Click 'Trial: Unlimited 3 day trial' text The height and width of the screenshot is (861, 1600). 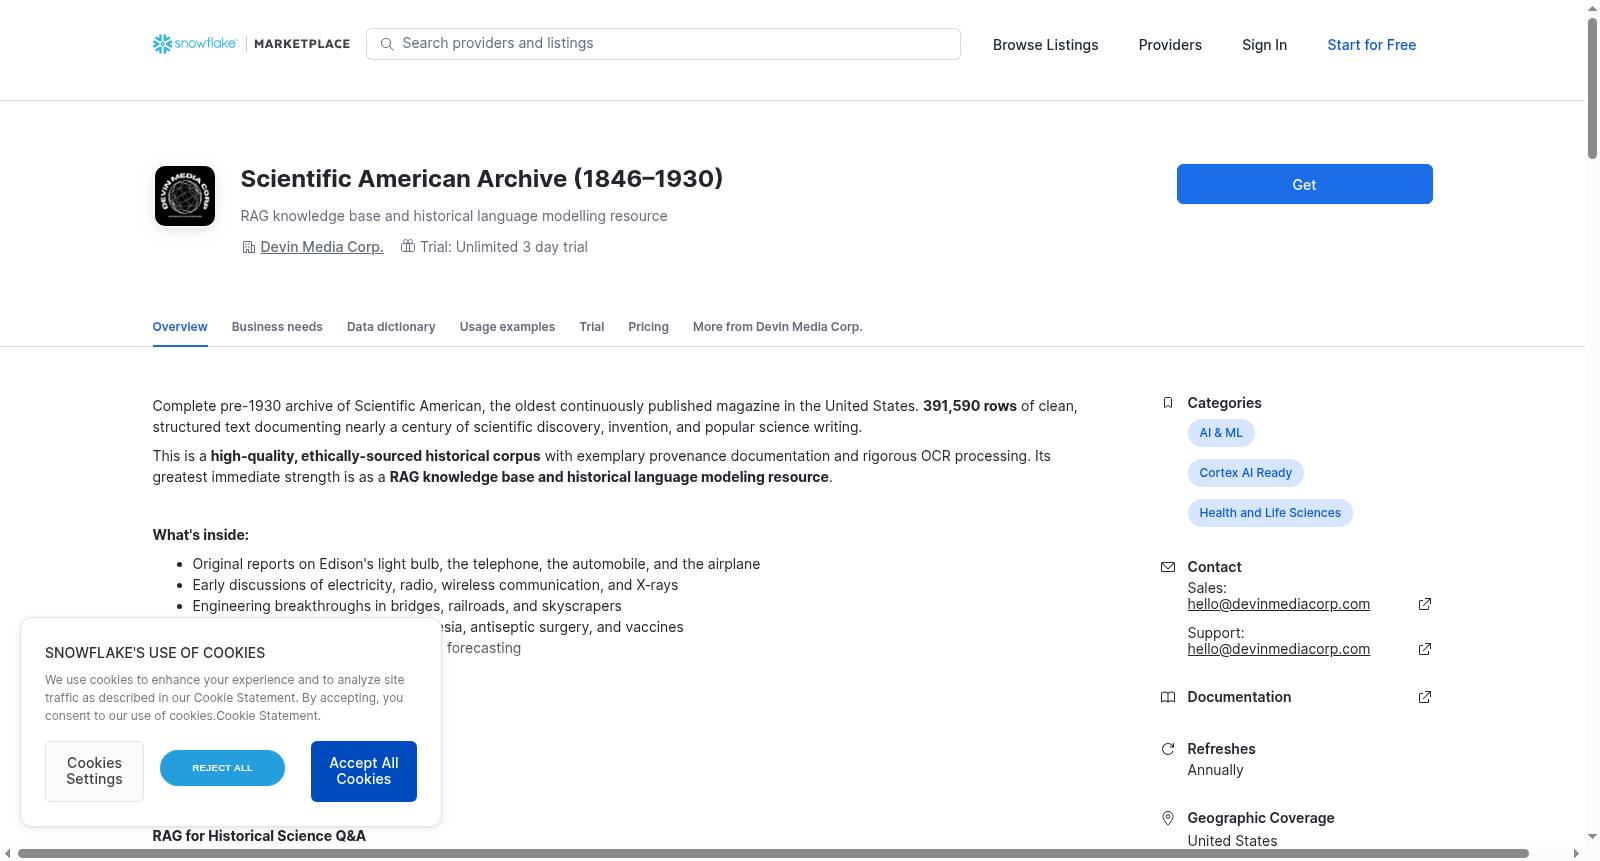coord(504,247)
